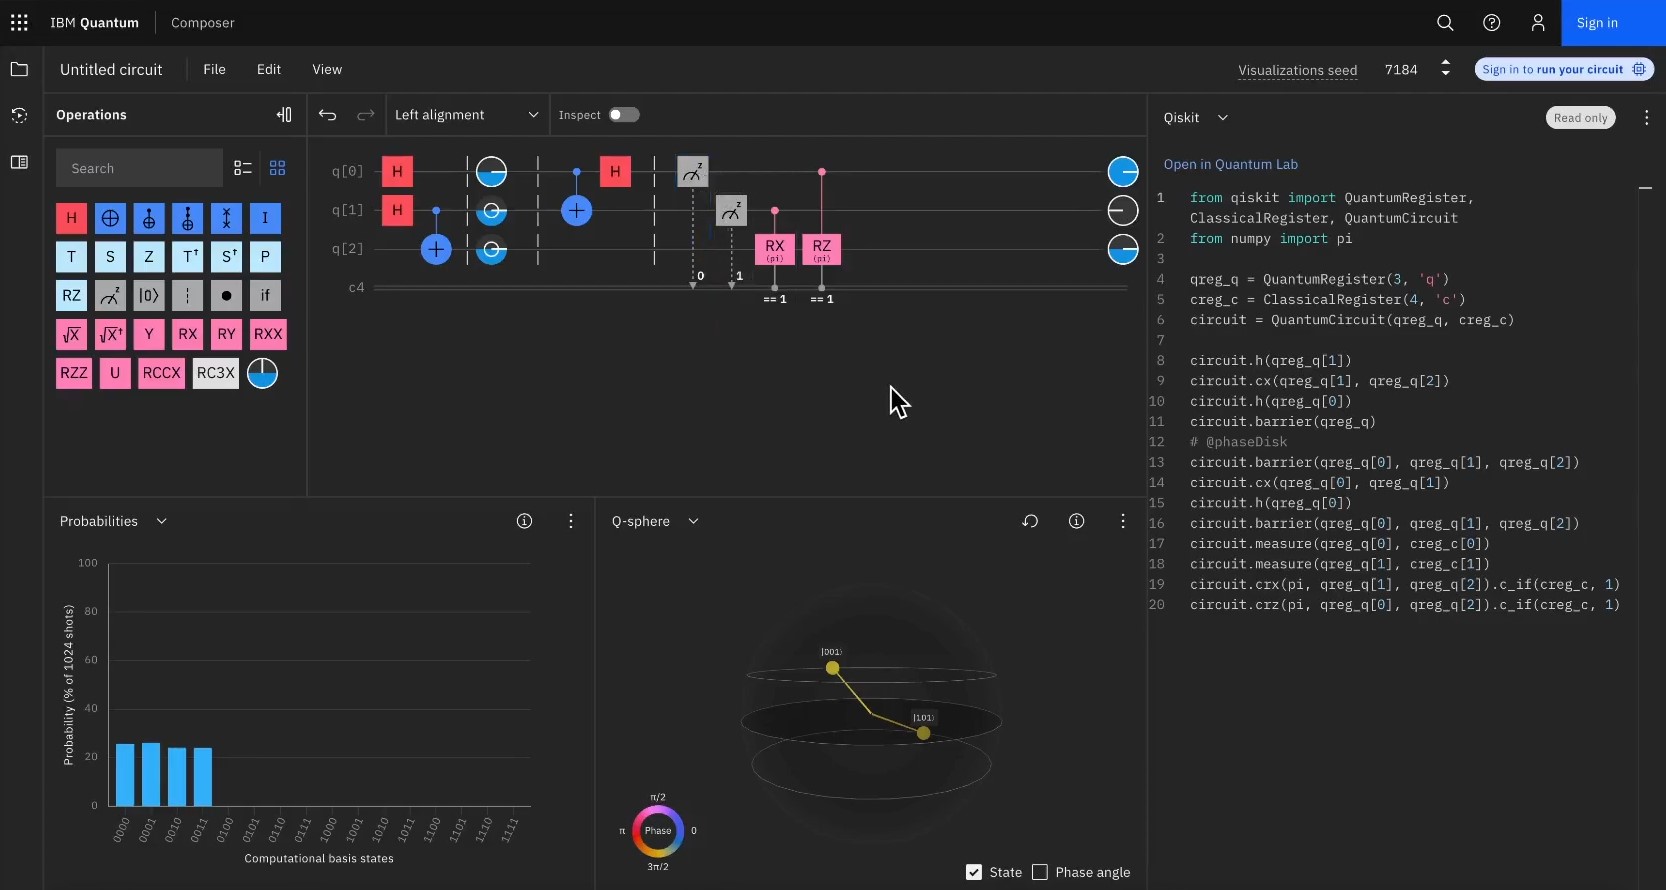Pick the RZZ gate in Operations palette
This screenshot has height=890, width=1666.
[74, 373]
